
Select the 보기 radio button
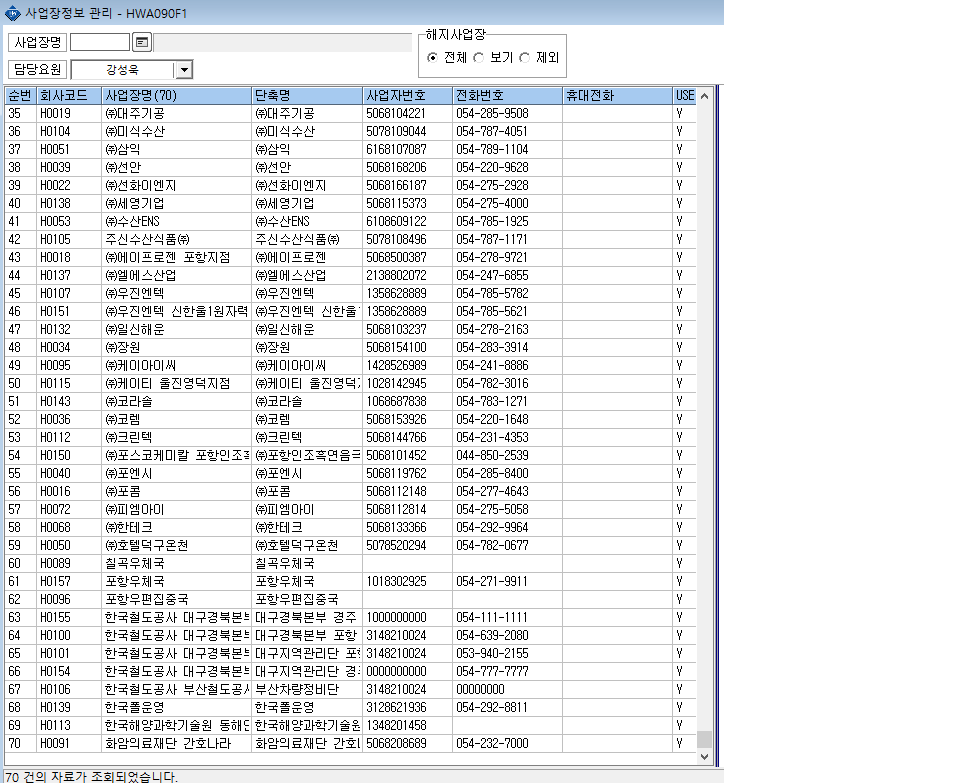pos(478,58)
